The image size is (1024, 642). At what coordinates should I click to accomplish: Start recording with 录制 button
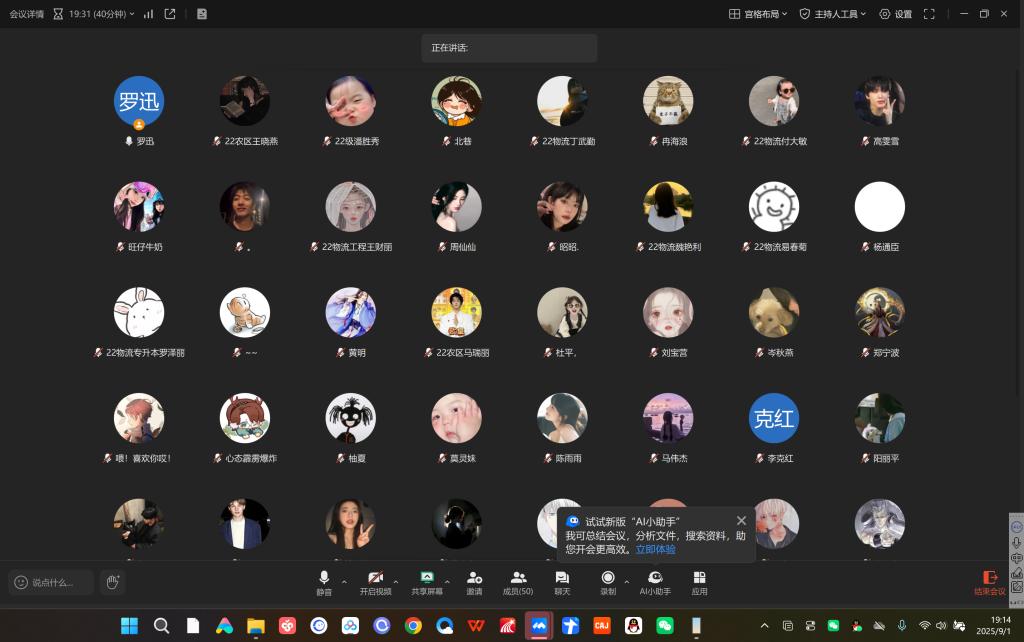point(608,582)
